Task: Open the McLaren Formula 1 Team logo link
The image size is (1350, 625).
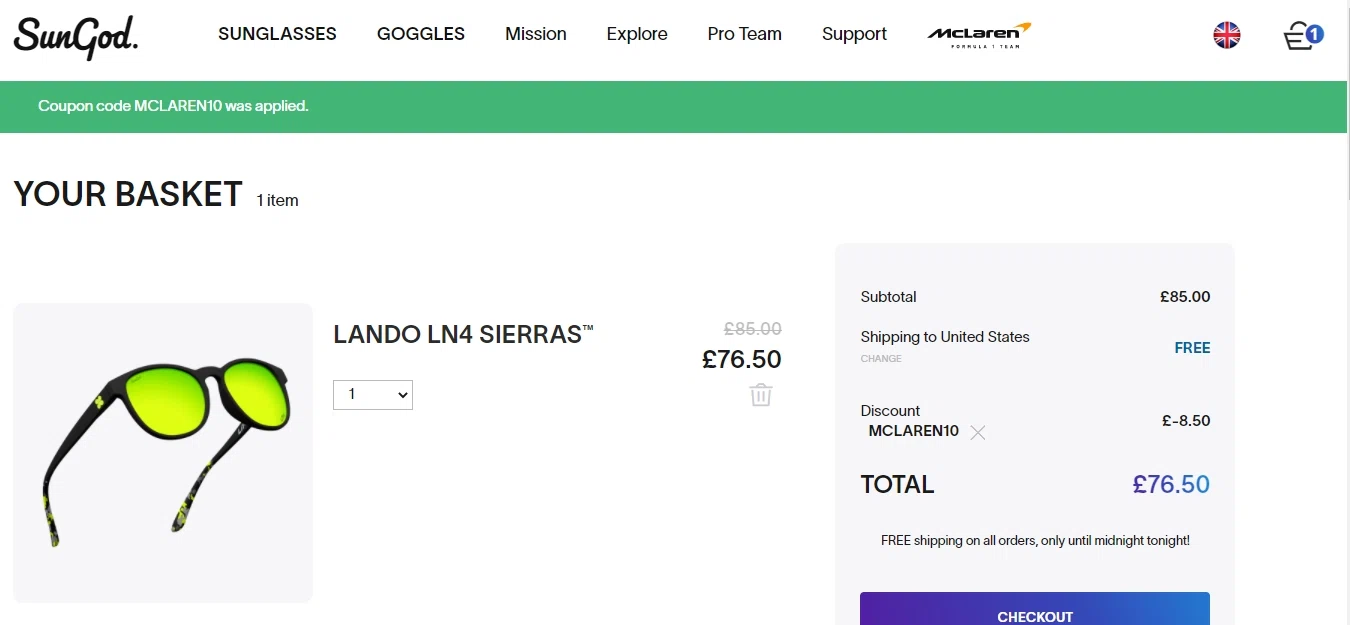Action: 979,35
